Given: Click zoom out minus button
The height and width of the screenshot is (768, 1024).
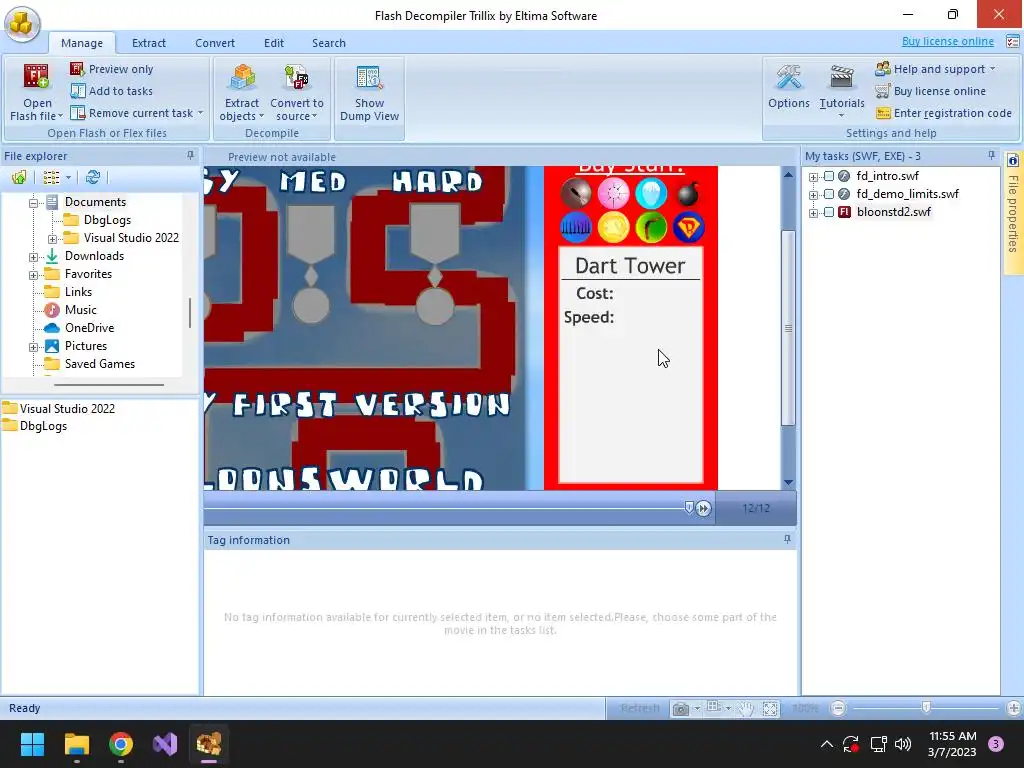Looking at the screenshot, I should click(839, 708).
